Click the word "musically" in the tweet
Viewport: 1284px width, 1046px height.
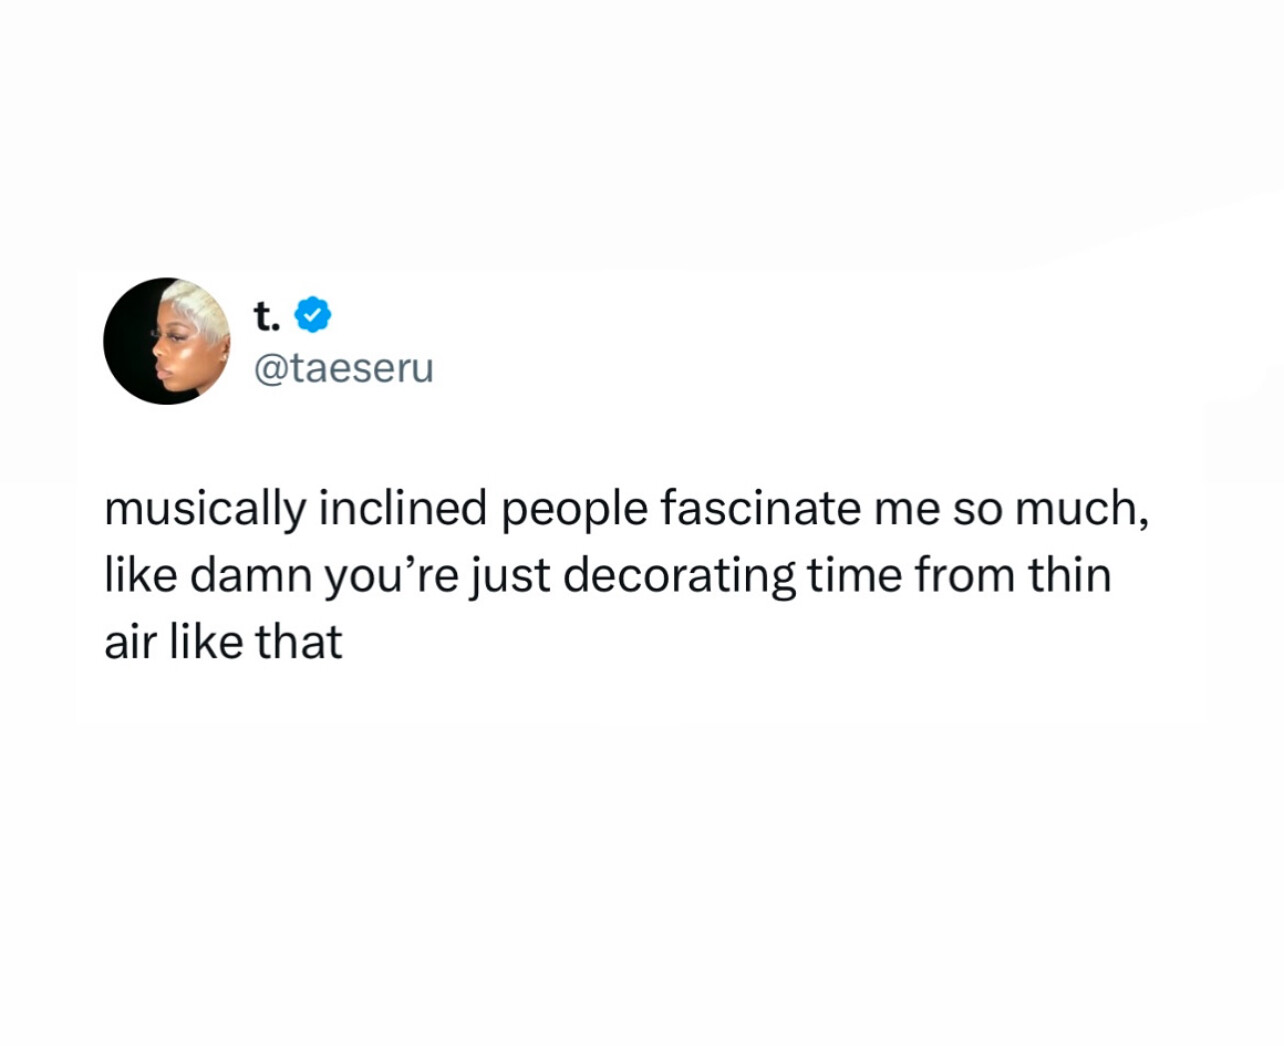205,510
